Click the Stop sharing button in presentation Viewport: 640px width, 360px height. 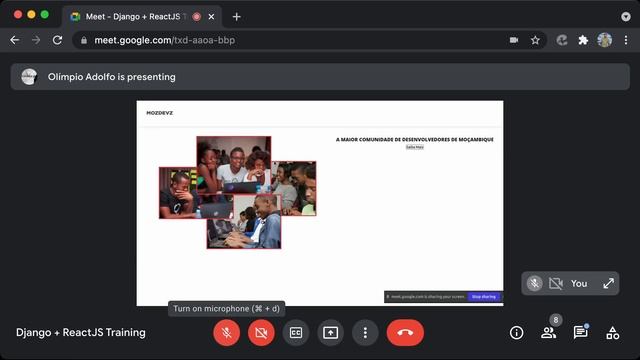pos(484,297)
